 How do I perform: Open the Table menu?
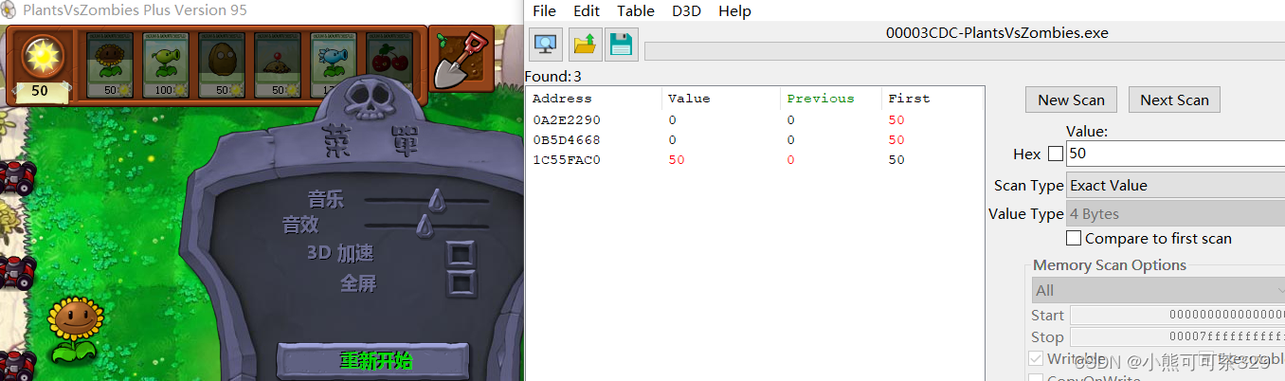click(x=636, y=11)
